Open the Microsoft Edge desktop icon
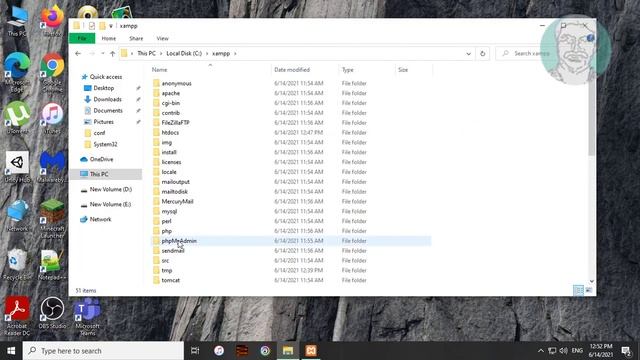The width and height of the screenshot is (640, 360). [x=17, y=72]
